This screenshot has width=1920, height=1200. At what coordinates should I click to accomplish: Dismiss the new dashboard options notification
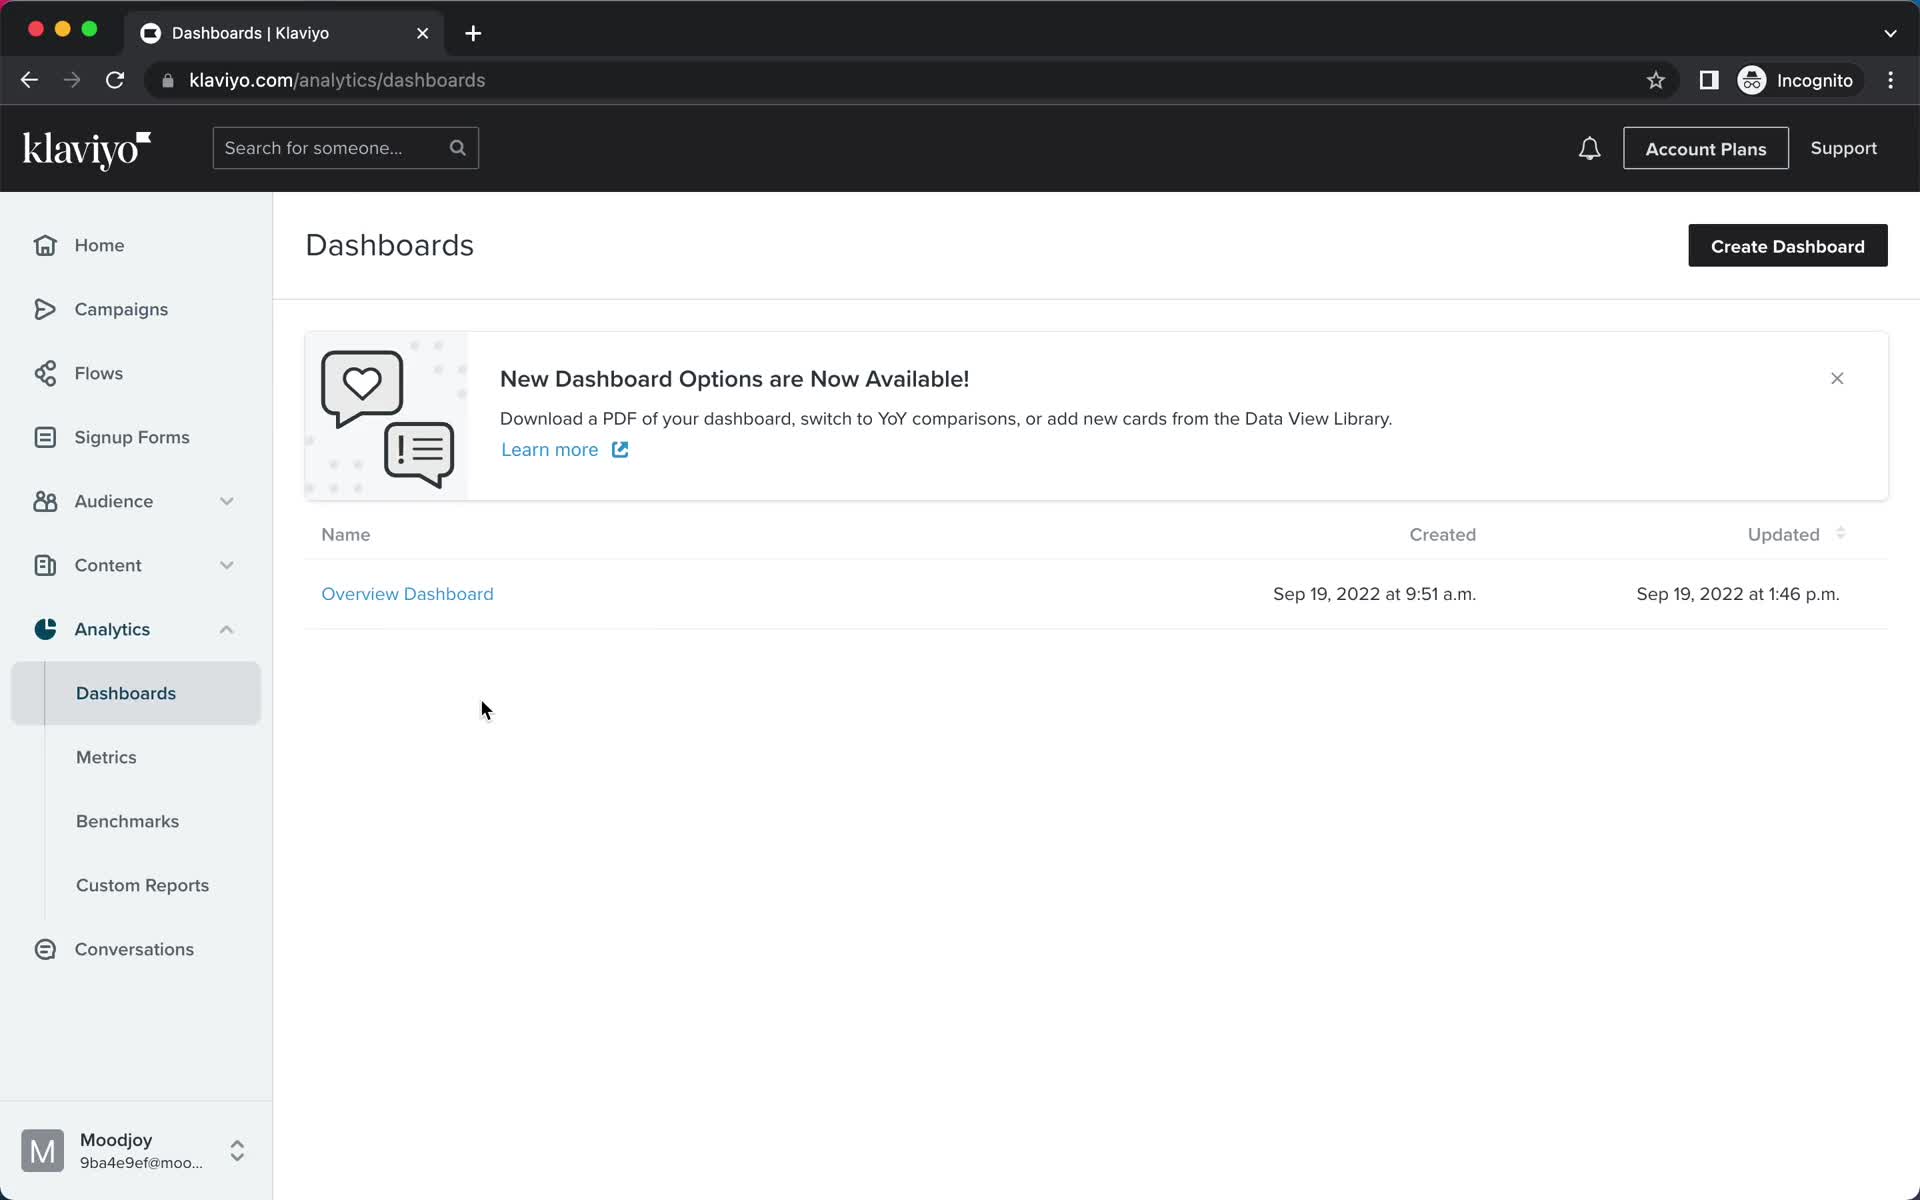[1837, 377]
